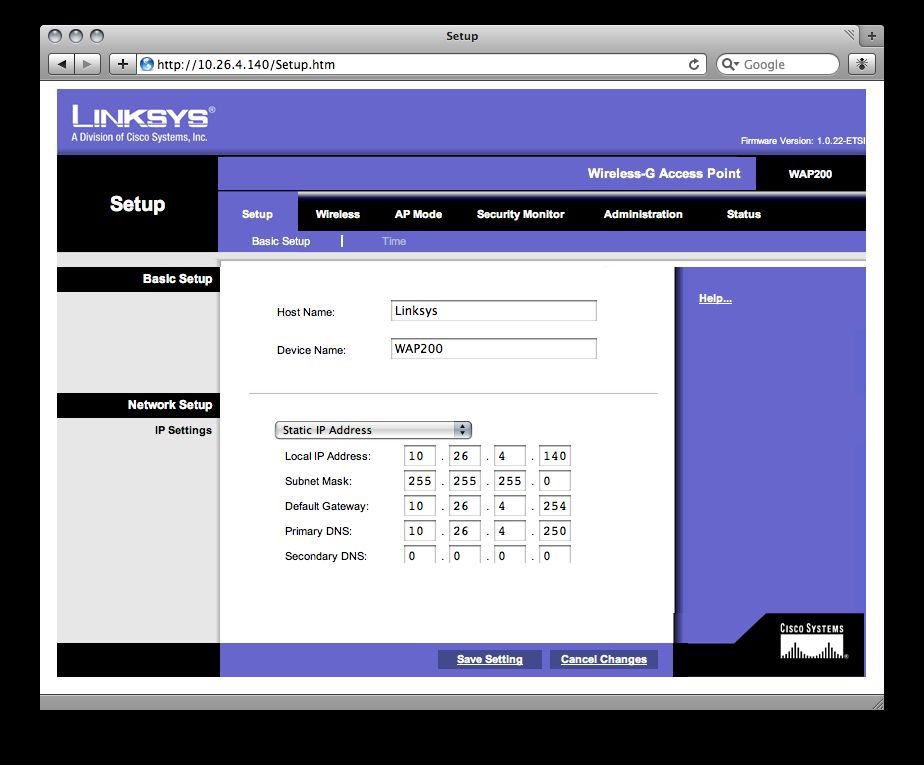Viewport: 924px width, 765px height.
Task: Click the Firmware Version 1.0.22-ETSI text
Action: (803, 141)
